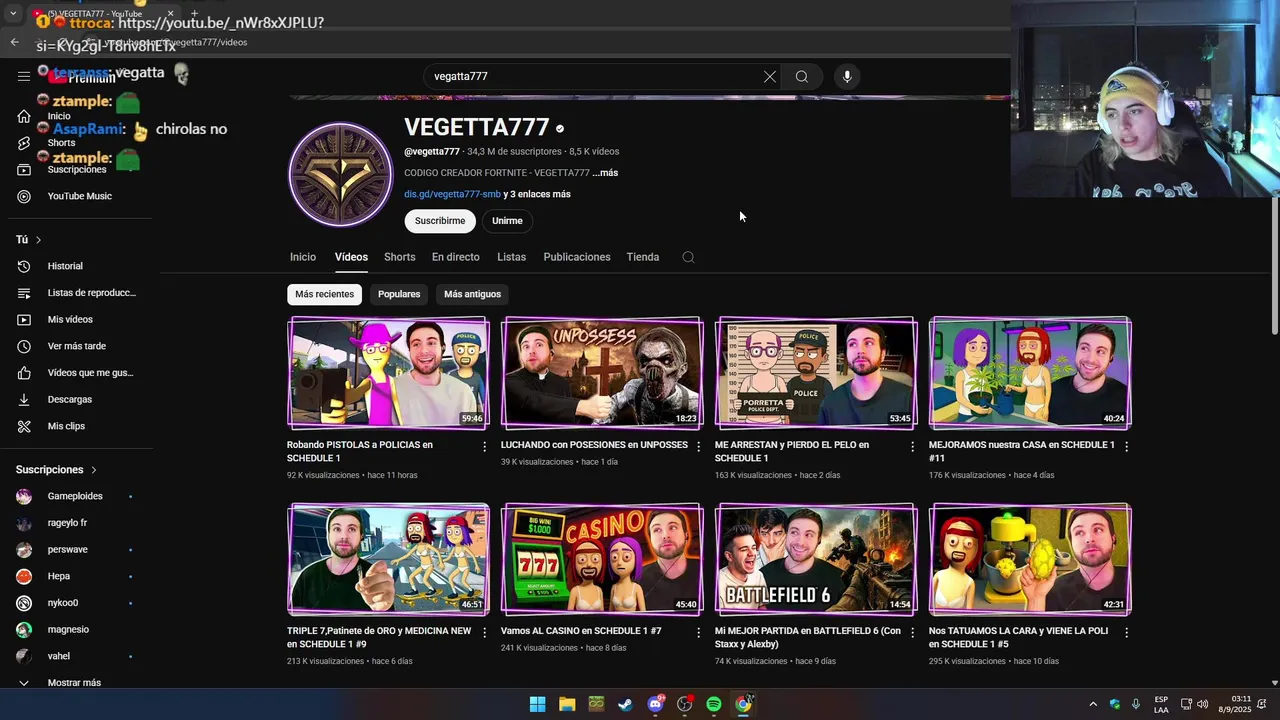Open File Explorer from taskbar
The image size is (1280, 720).
pyautogui.click(x=567, y=704)
